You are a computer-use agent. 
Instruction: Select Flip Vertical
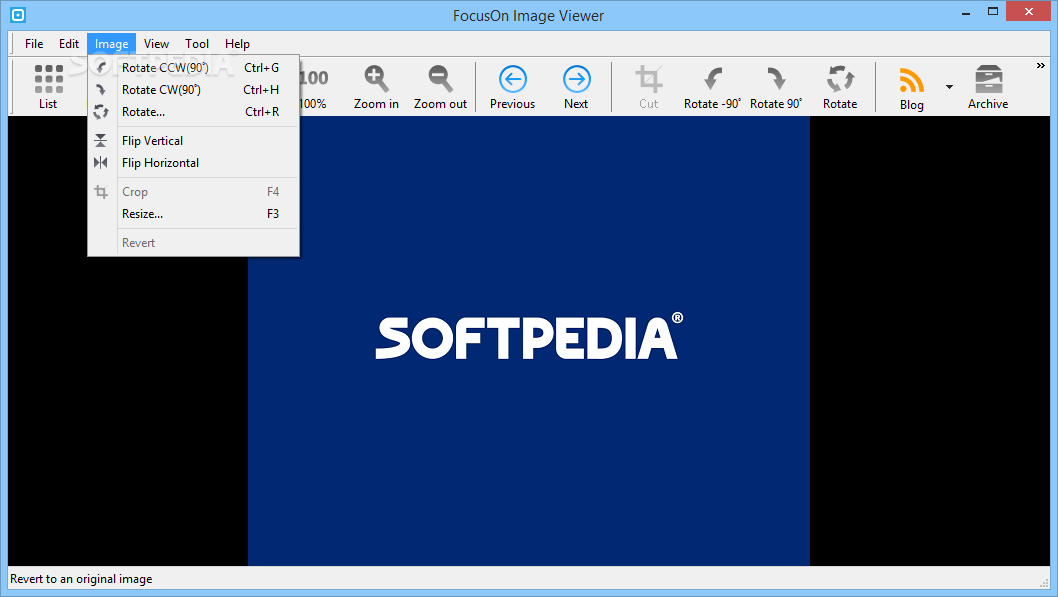coord(194,140)
